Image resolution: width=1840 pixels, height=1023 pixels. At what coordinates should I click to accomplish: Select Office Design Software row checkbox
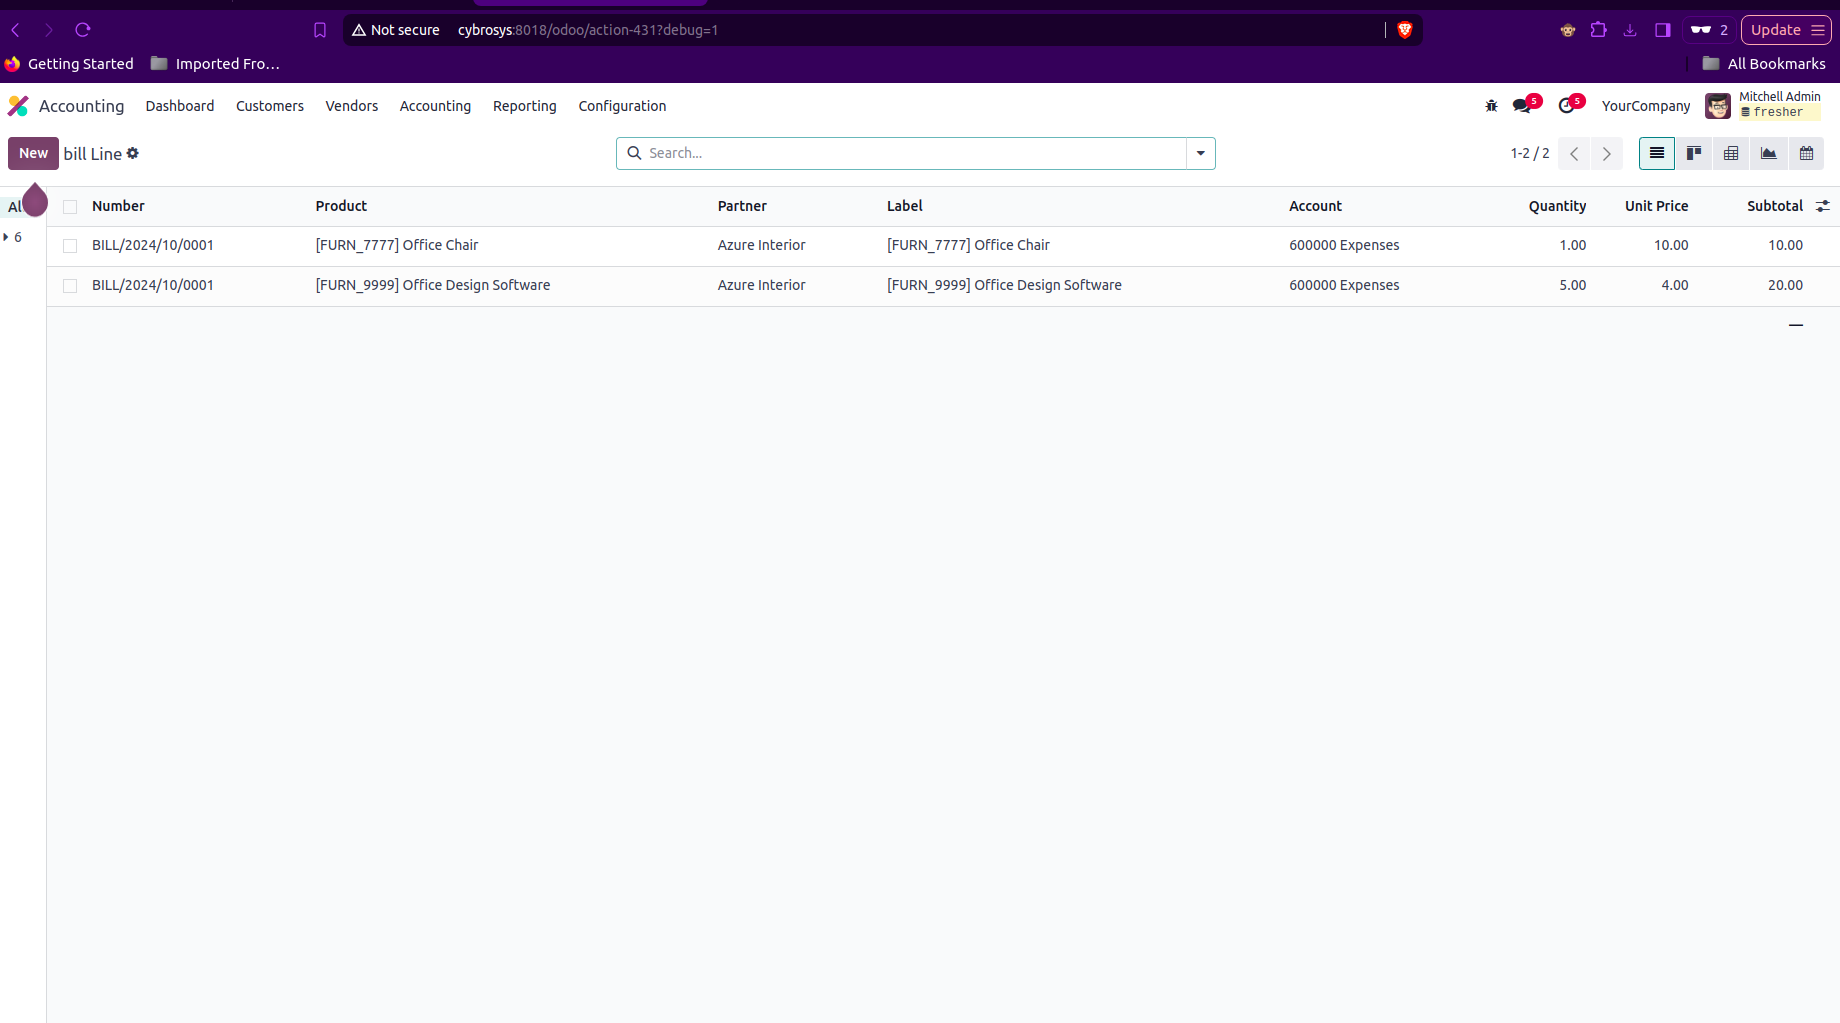click(70, 286)
